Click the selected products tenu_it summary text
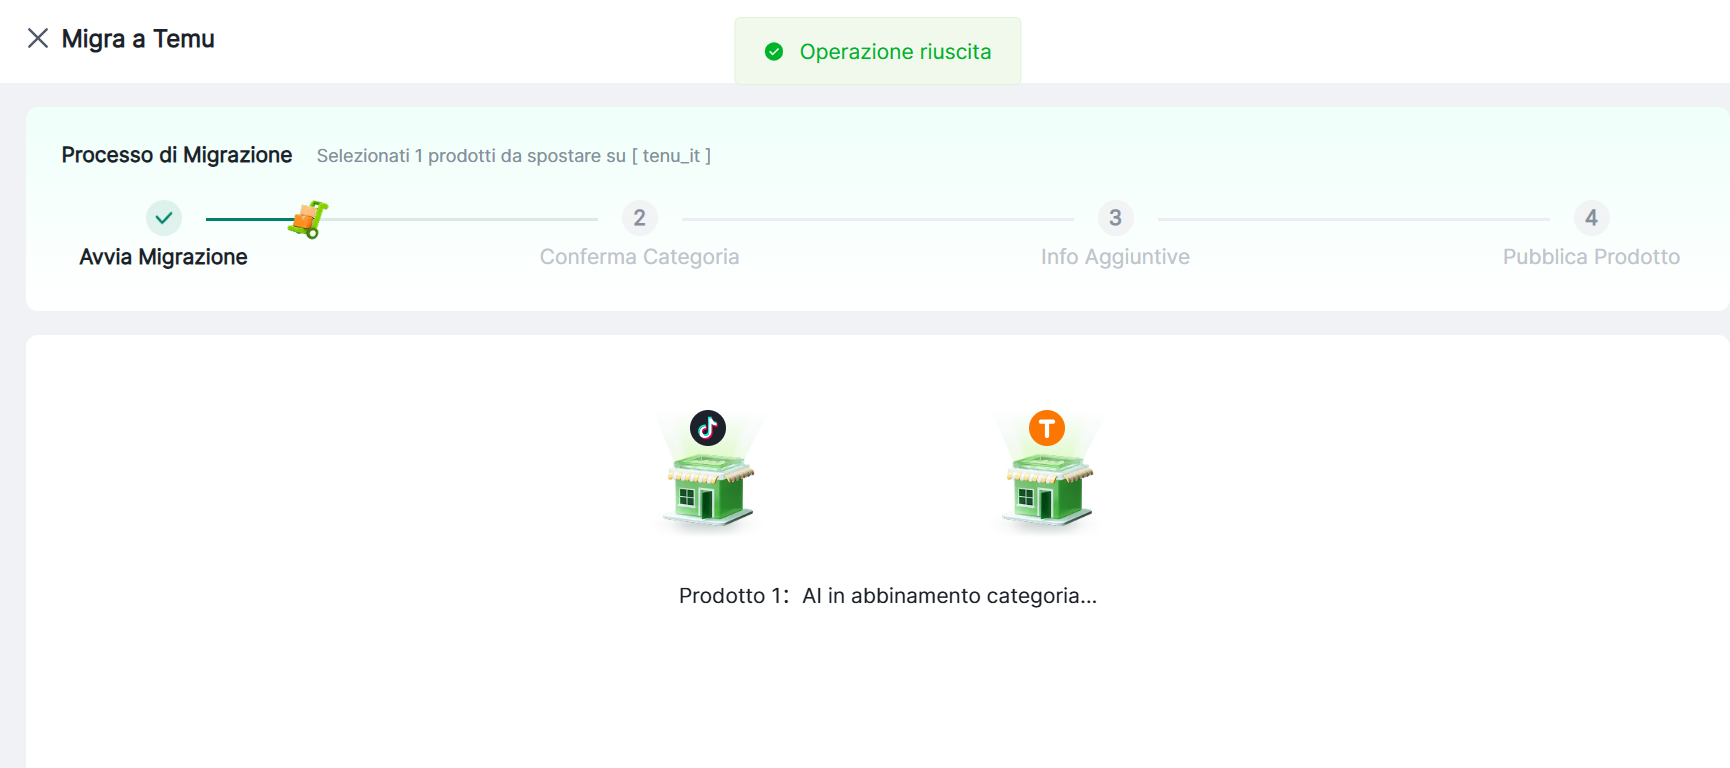This screenshot has width=1730, height=768. [x=514, y=156]
